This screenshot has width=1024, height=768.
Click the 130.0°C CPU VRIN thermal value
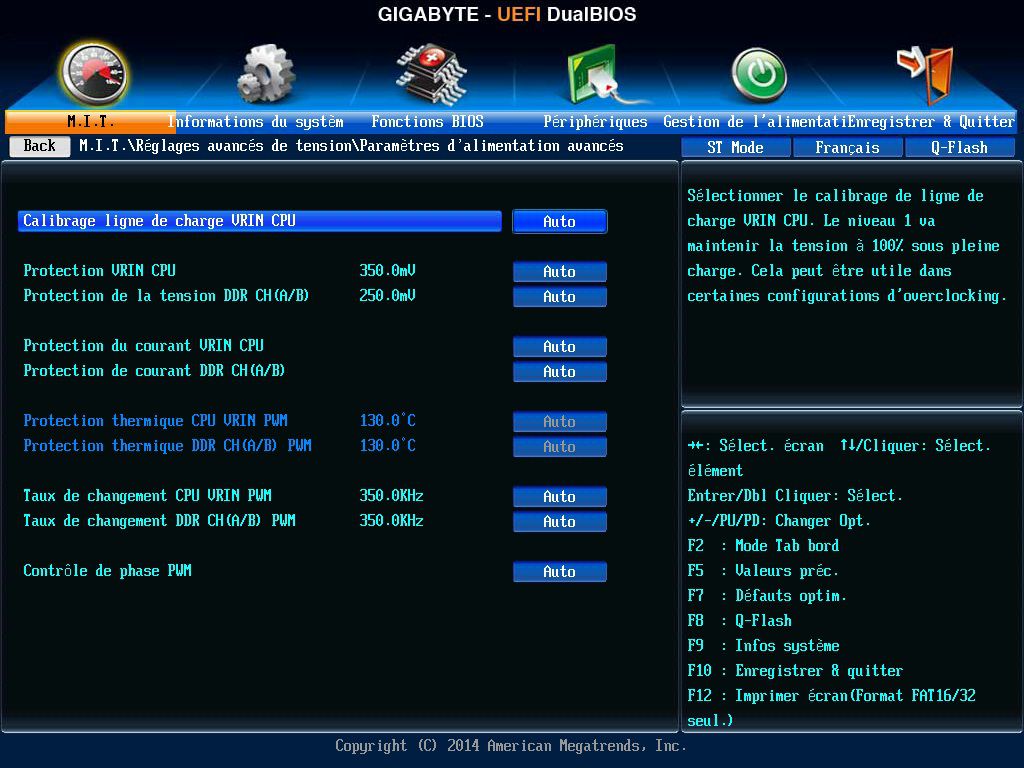[x=387, y=420]
